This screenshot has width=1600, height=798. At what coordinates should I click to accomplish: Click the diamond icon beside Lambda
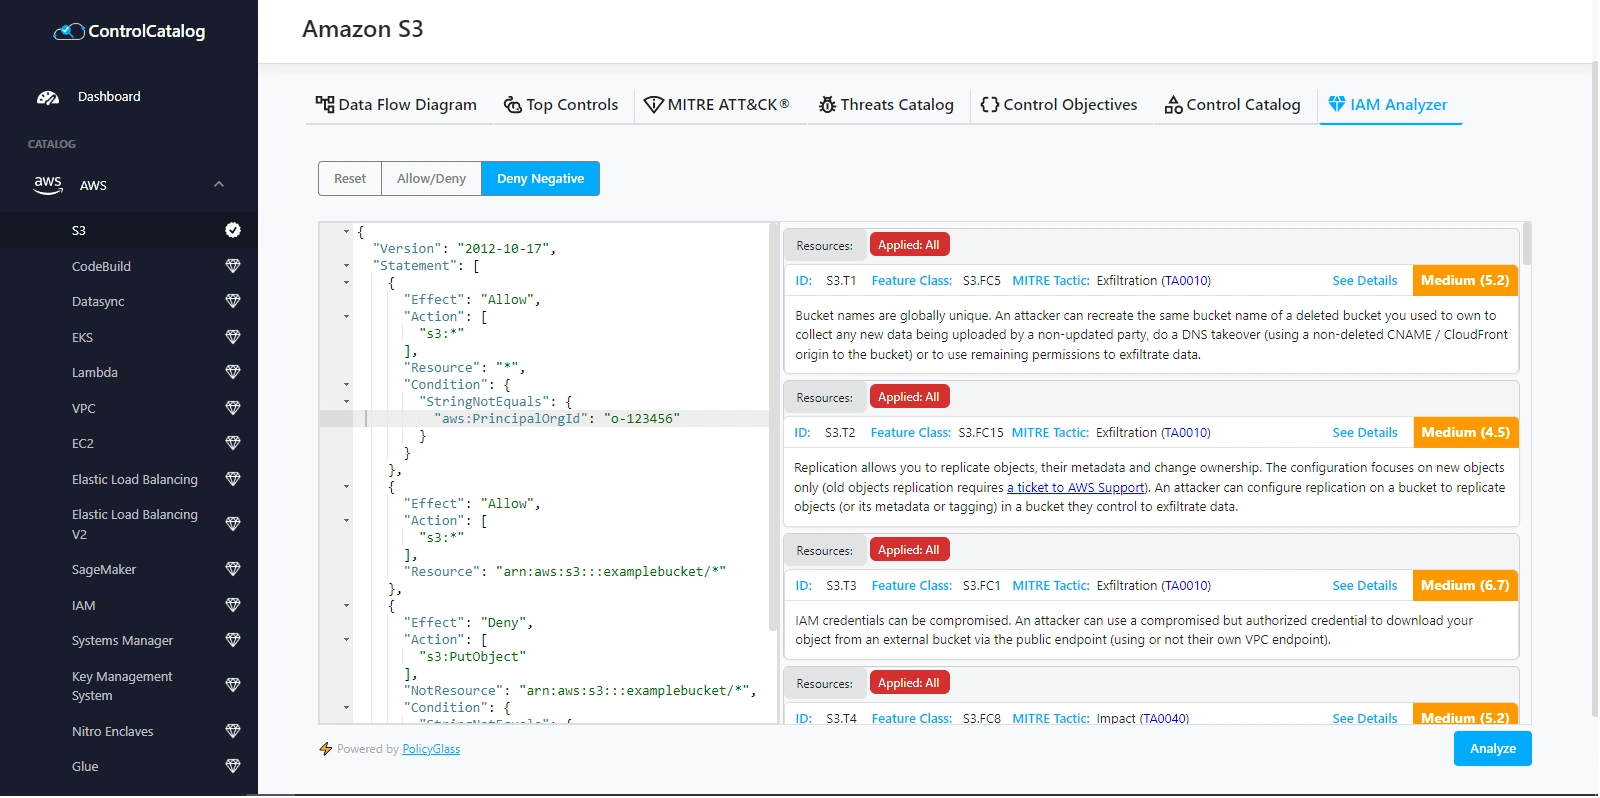pyautogui.click(x=233, y=372)
